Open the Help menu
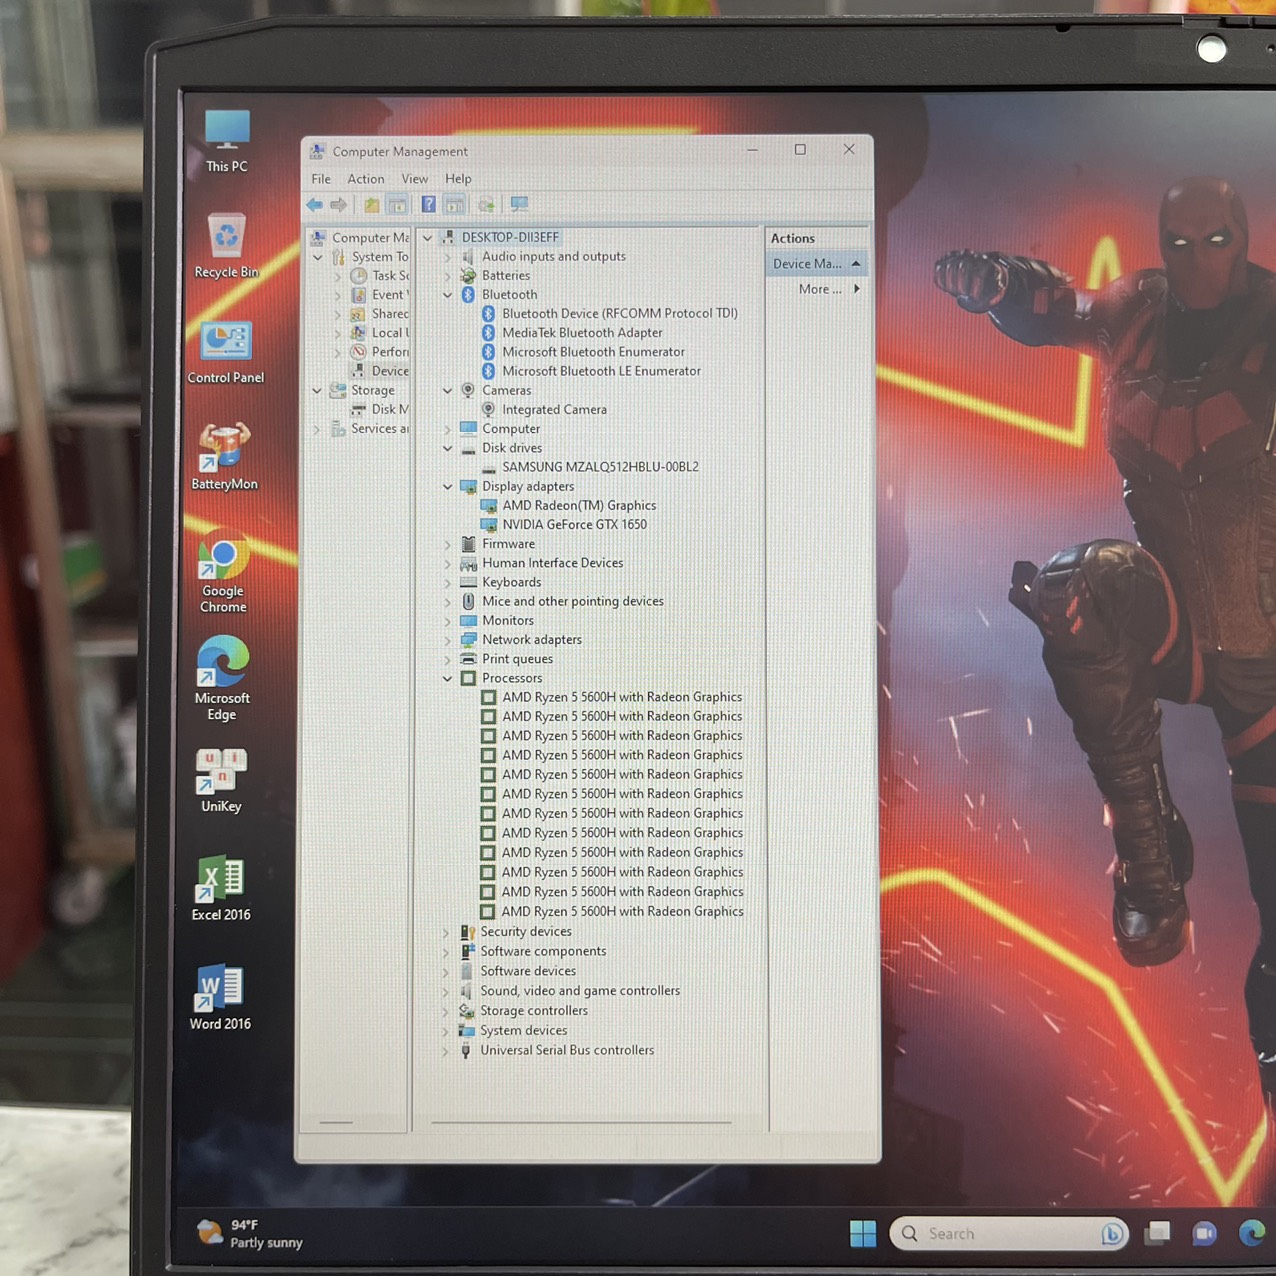 pos(458,179)
